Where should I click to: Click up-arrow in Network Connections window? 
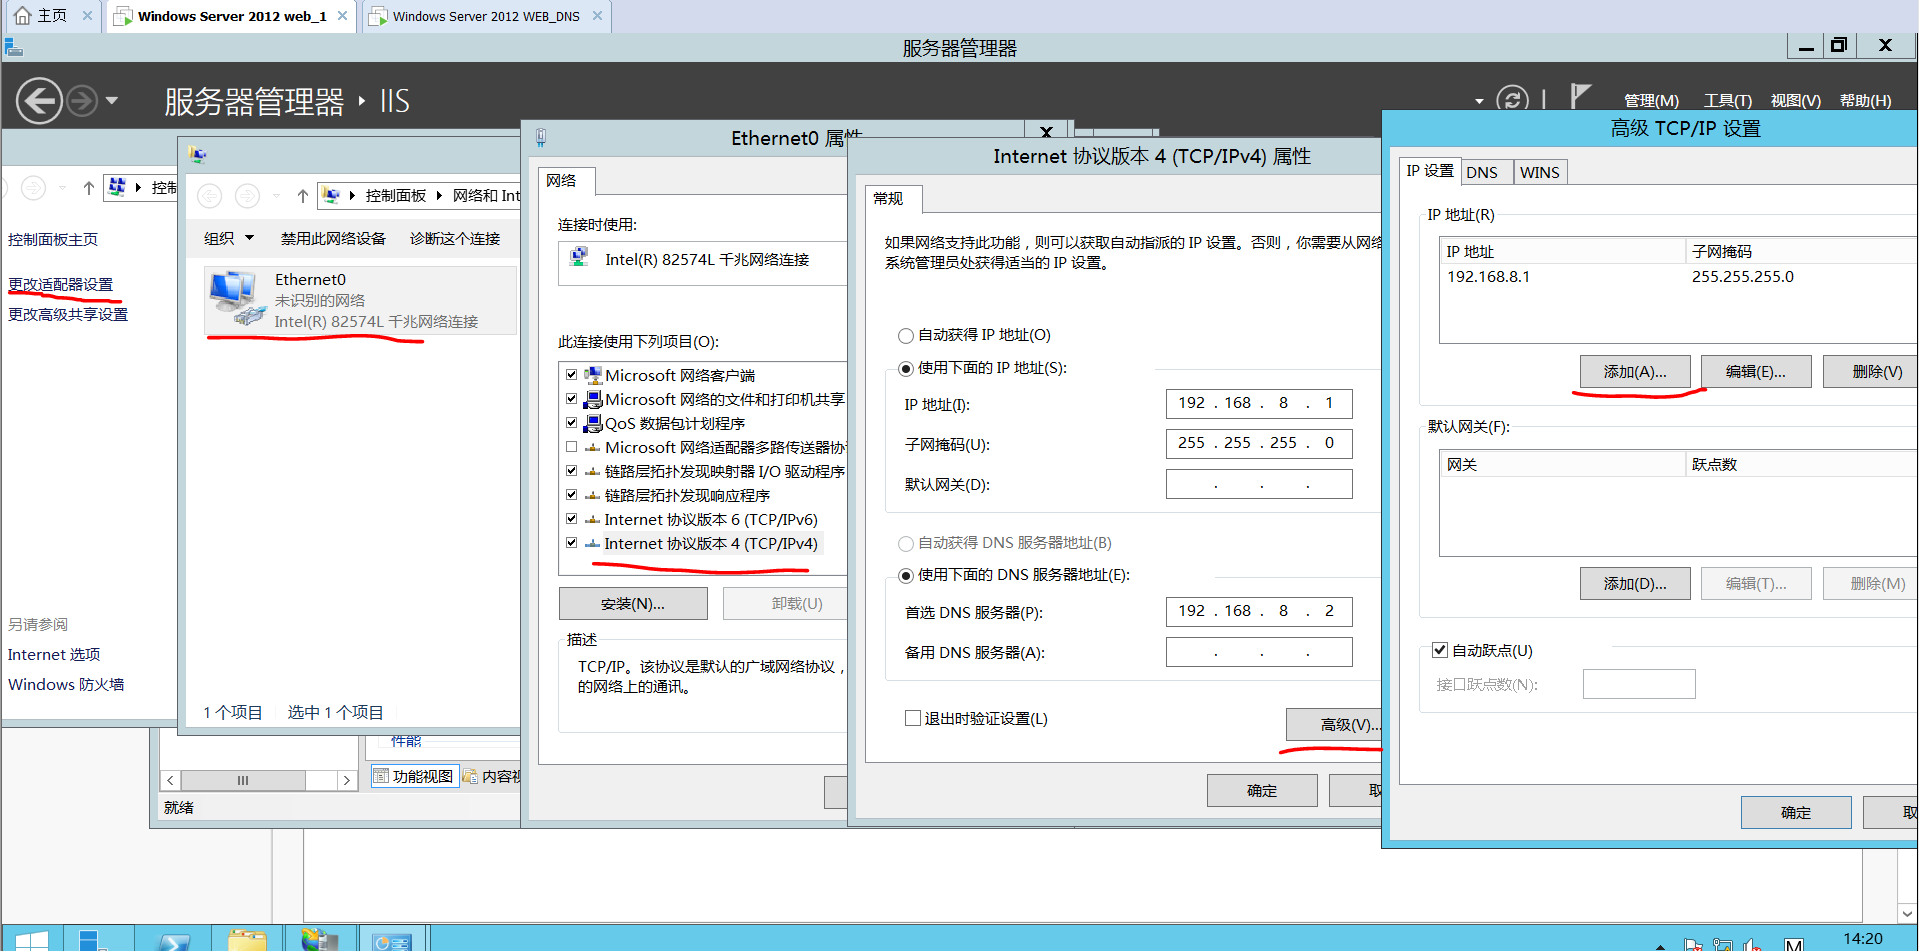pos(302,196)
